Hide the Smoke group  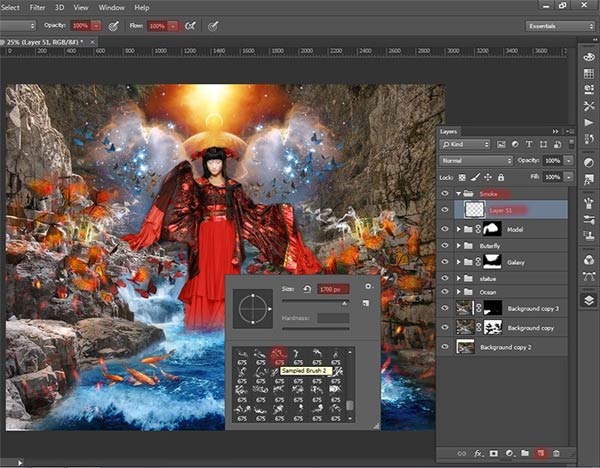pos(444,194)
